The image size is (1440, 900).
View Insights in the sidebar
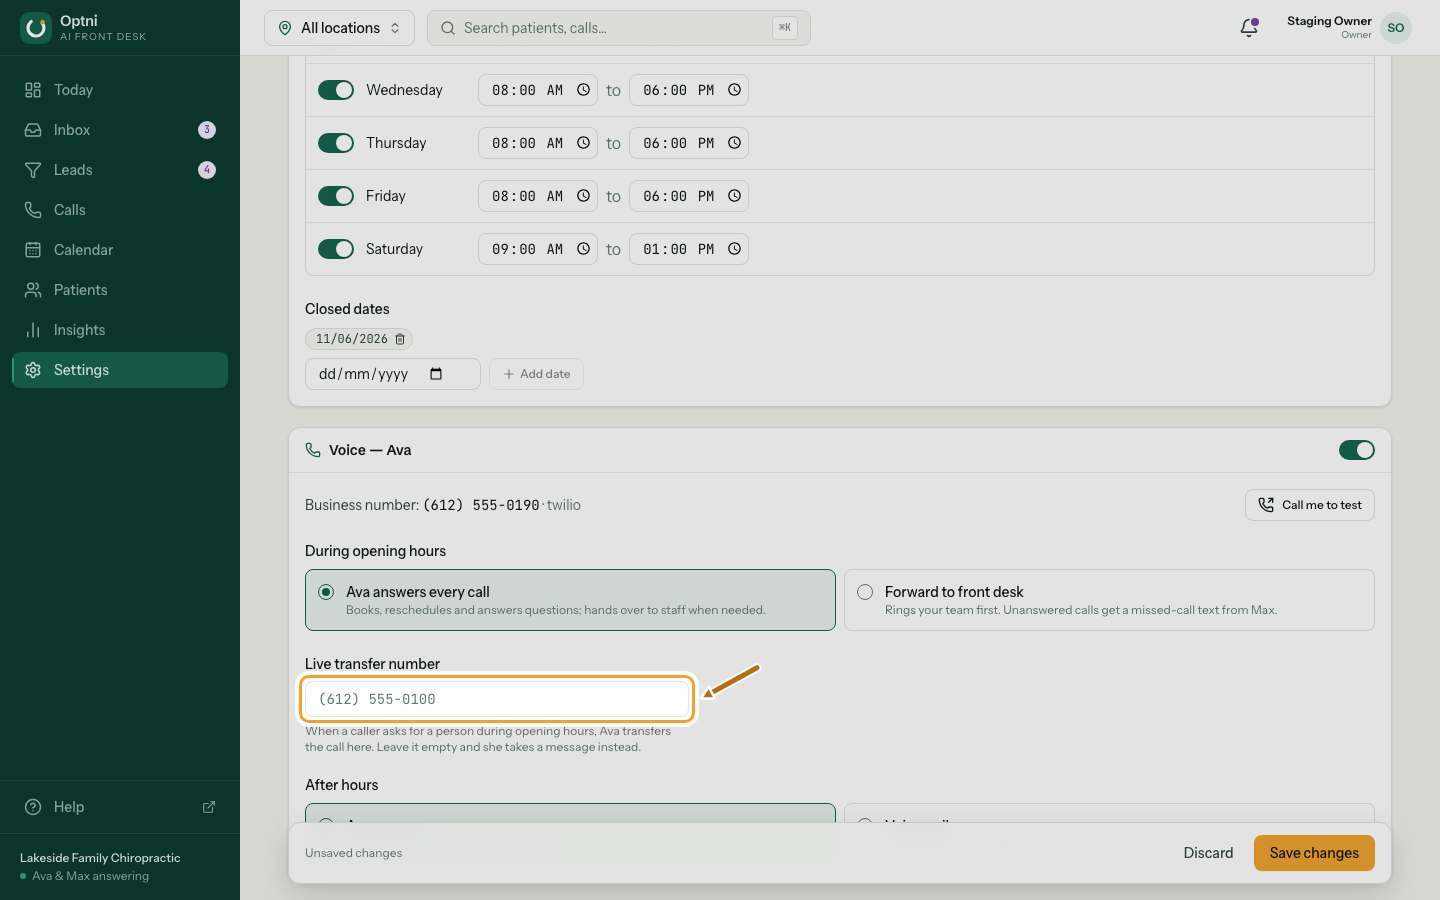point(120,330)
